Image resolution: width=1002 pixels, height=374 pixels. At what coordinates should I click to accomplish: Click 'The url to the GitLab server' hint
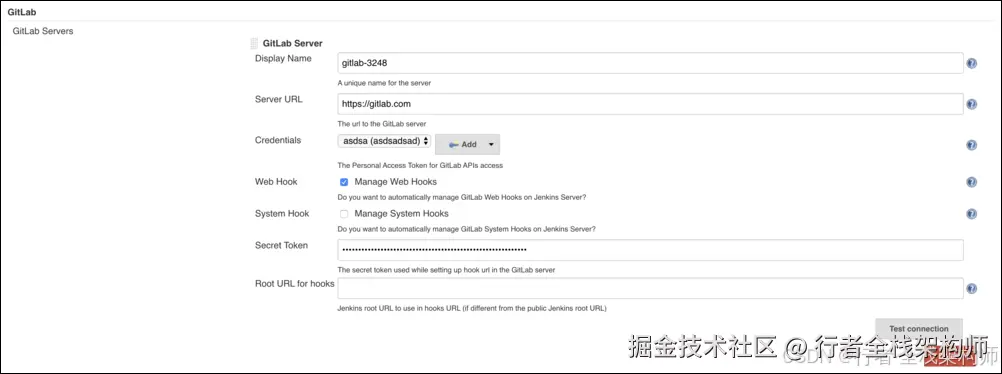point(382,124)
